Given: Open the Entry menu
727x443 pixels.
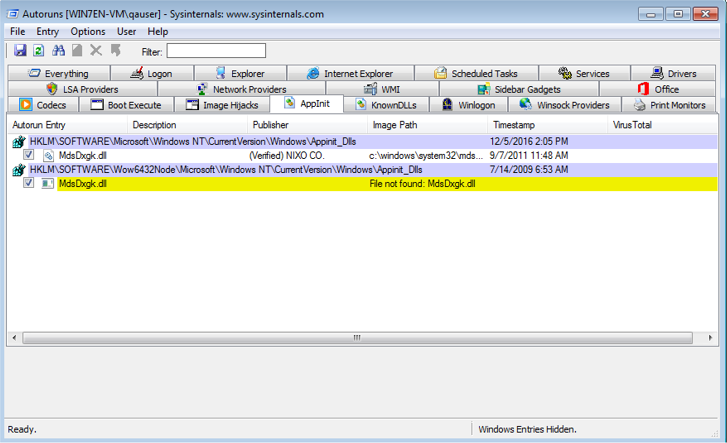Looking at the screenshot, I should click(48, 32).
